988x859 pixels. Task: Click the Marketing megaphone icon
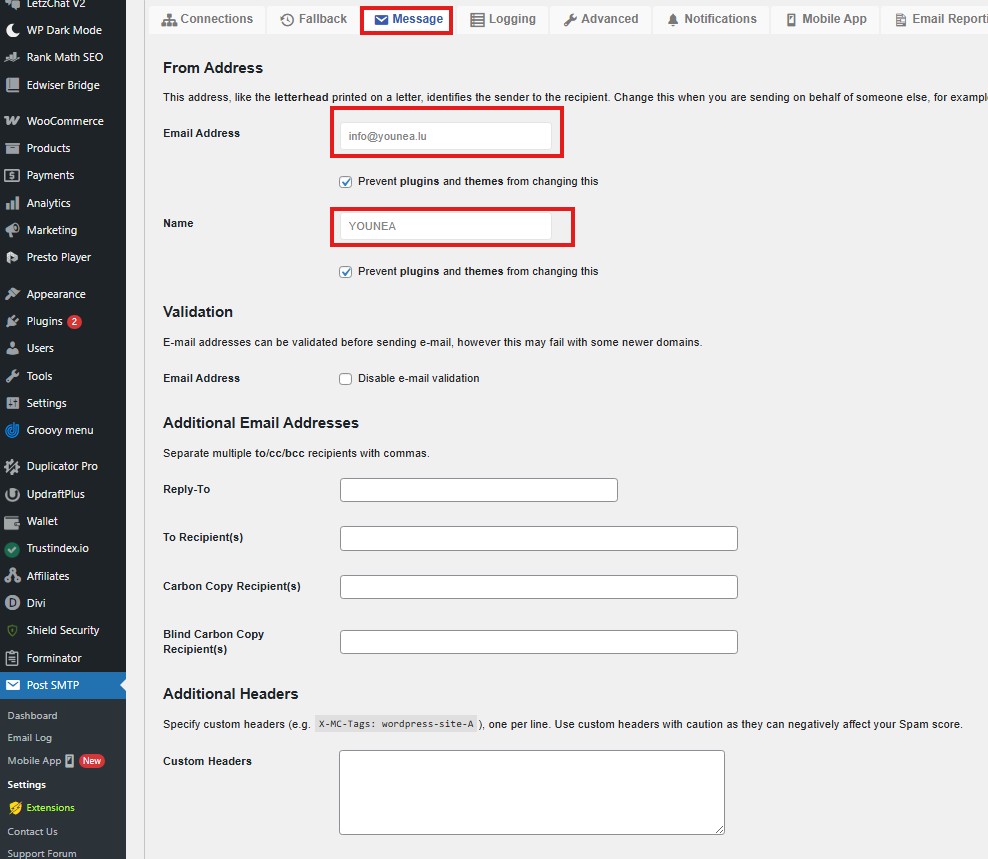[x=12, y=230]
